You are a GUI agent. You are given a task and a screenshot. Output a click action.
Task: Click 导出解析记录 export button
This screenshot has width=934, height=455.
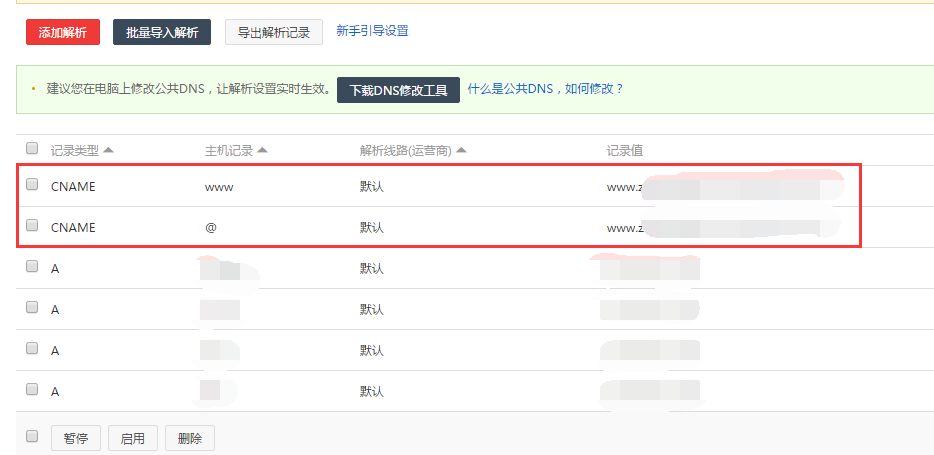coord(274,32)
